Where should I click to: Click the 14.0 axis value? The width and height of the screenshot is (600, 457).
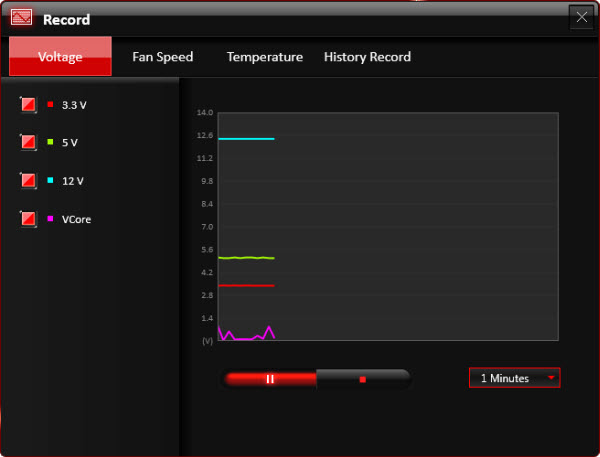pyautogui.click(x=205, y=112)
